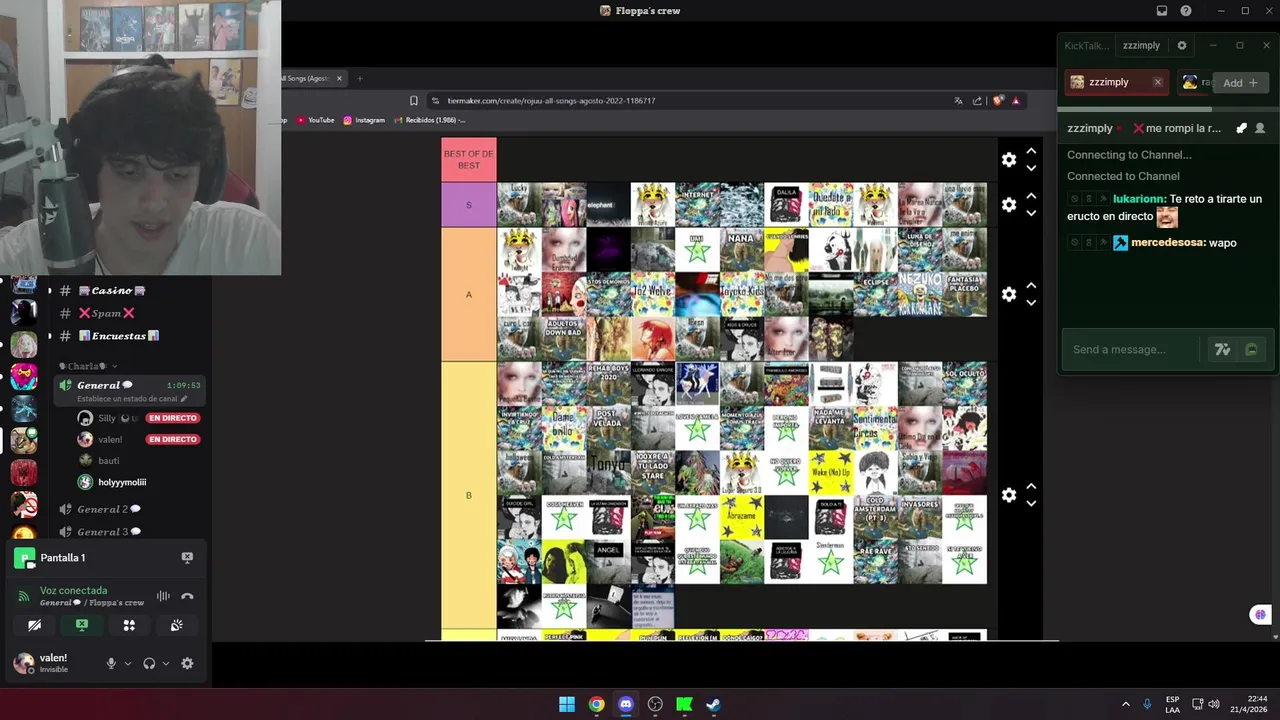Click username lukarionn in chat
1280x720 pixels.
(x=1138, y=199)
